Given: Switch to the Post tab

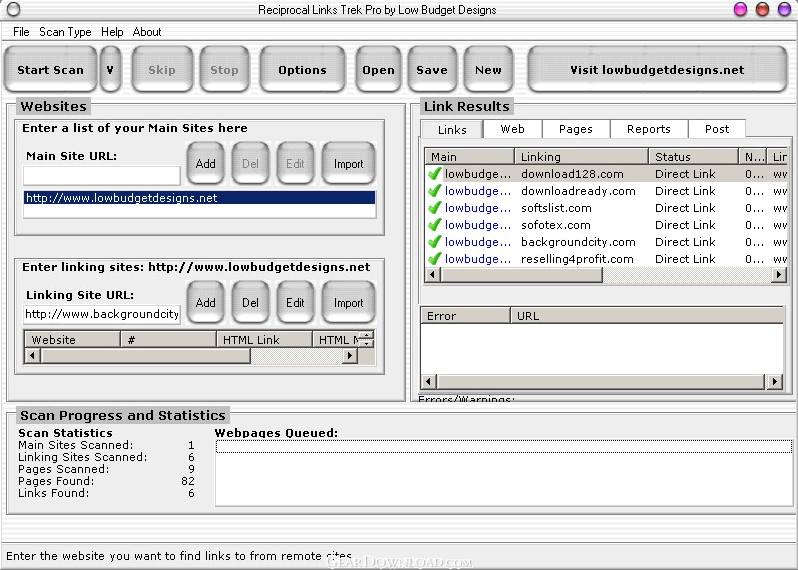Looking at the screenshot, I should [x=717, y=129].
